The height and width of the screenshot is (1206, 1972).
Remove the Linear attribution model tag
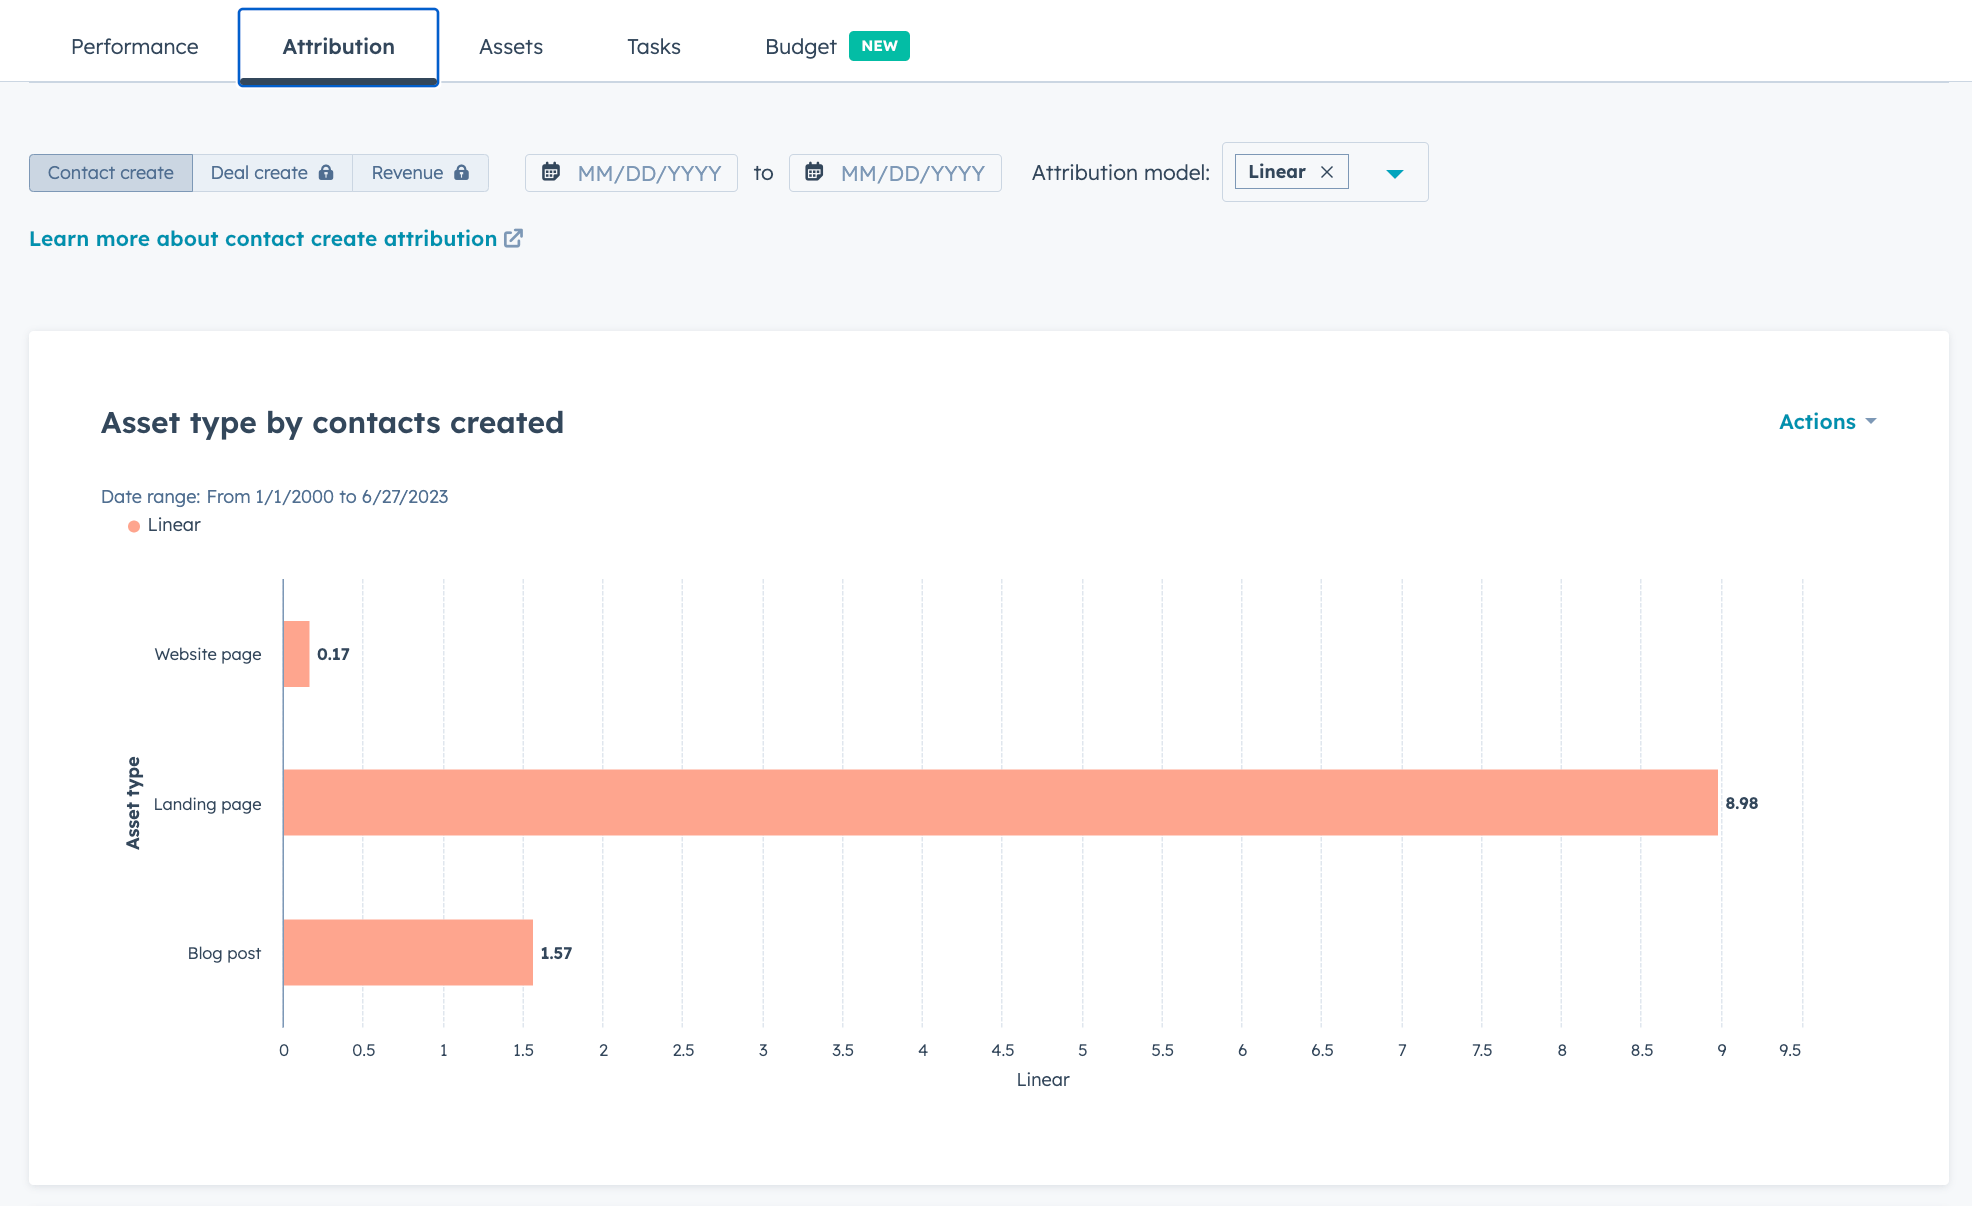1327,172
